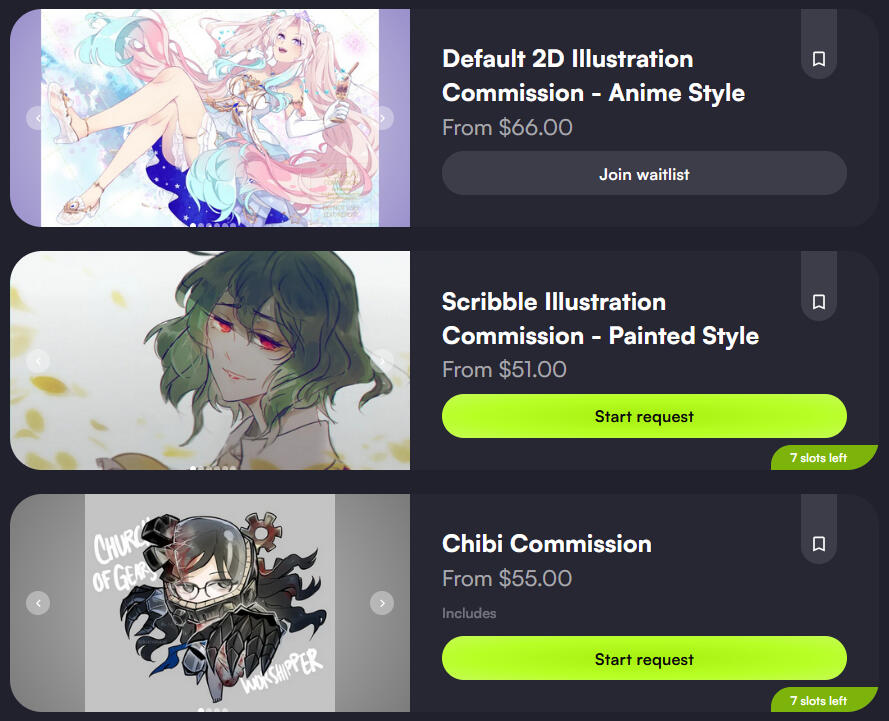Bookmark the Default 2D Illustration Commission
Viewport: 889px width, 721px height.
pos(818,59)
